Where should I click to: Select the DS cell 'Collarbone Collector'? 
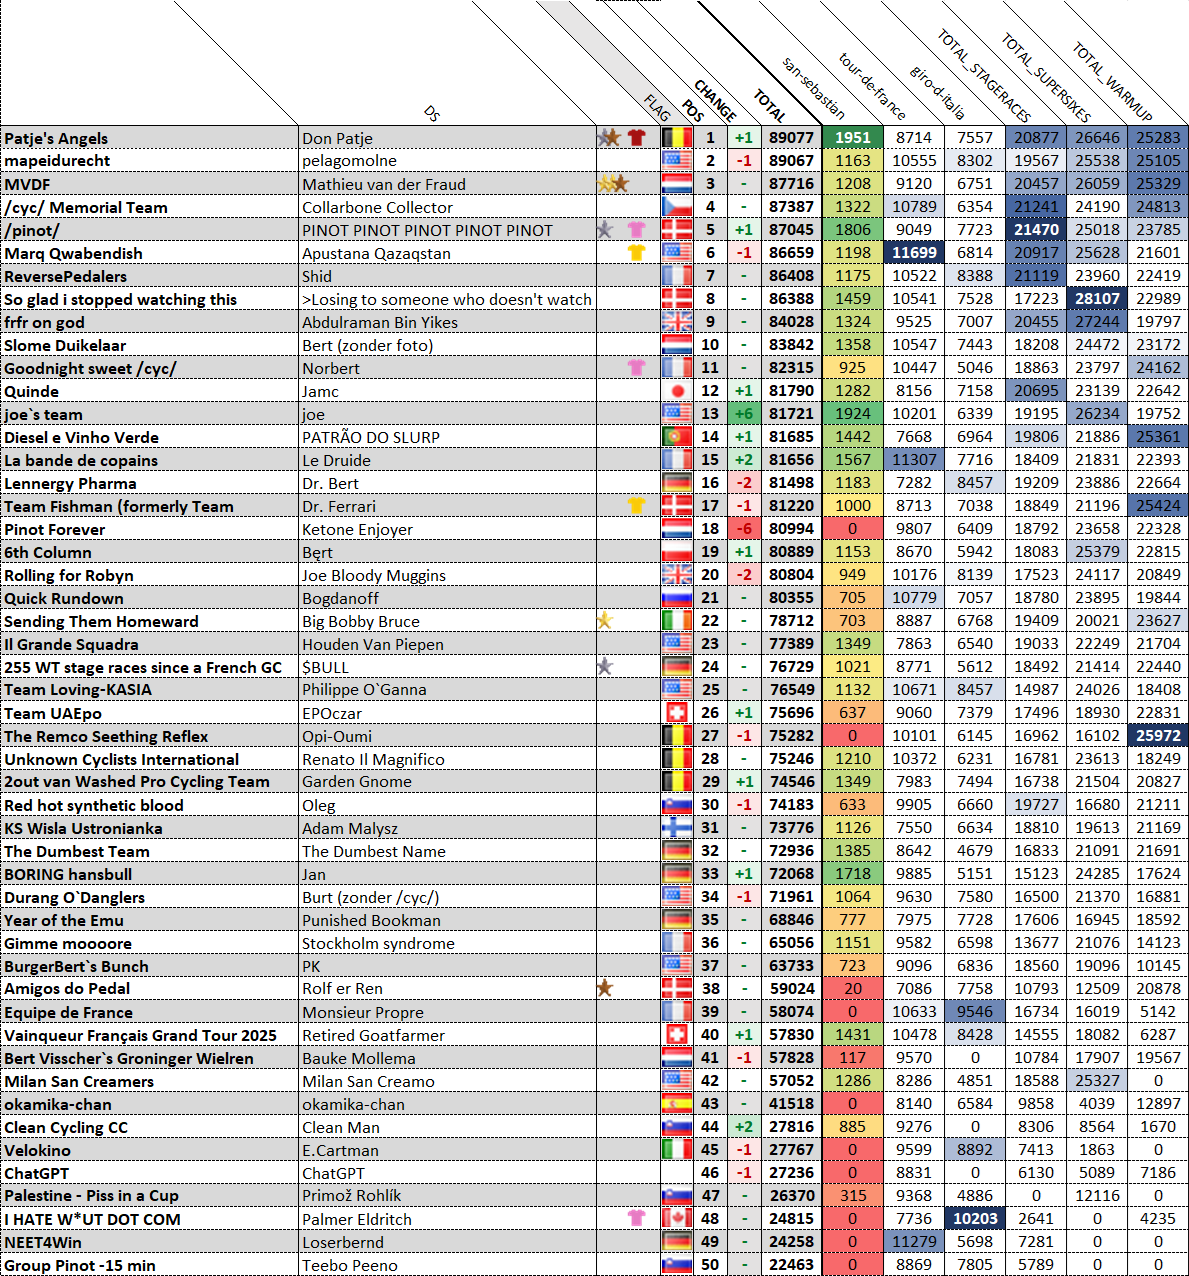[448, 207]
